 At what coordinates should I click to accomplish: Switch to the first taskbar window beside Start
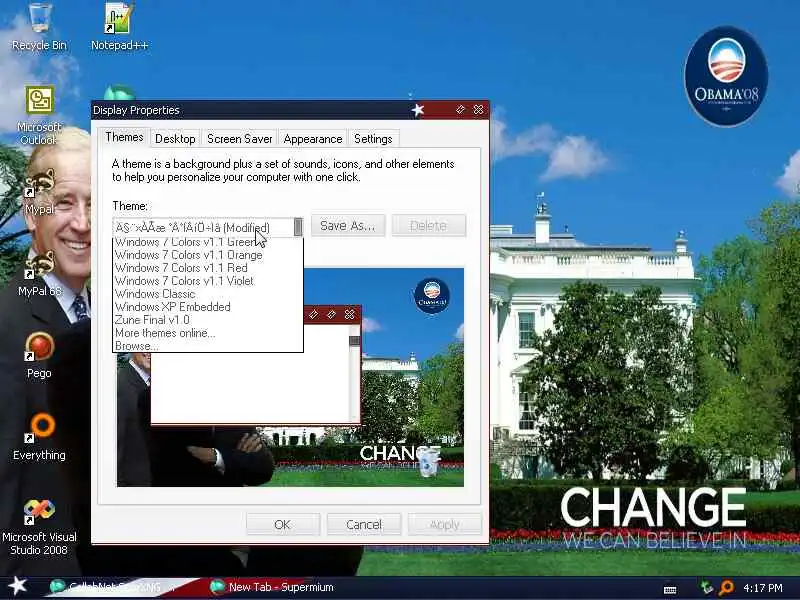click(x=113, y=587)
